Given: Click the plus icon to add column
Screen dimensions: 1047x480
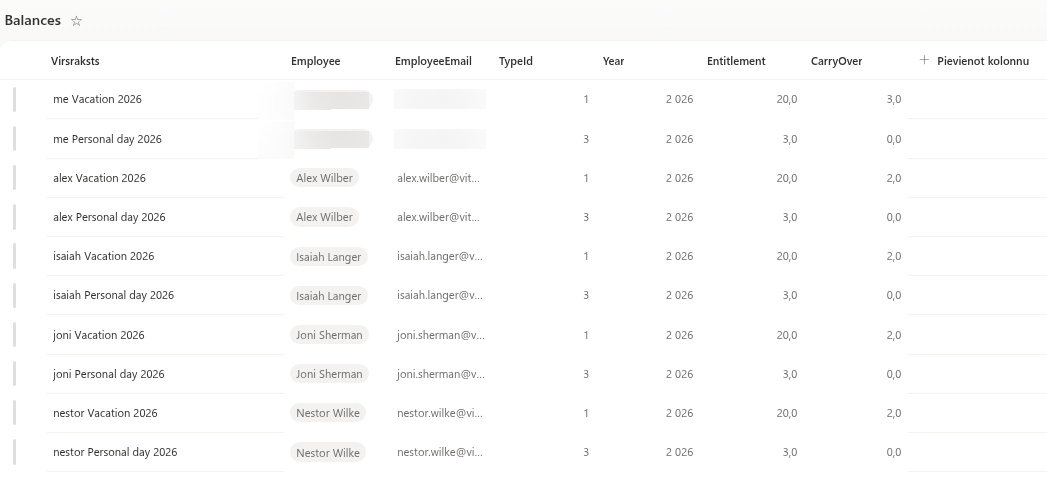Looking at the screenshot, I should pyautogui.click(x=924, y=60).
